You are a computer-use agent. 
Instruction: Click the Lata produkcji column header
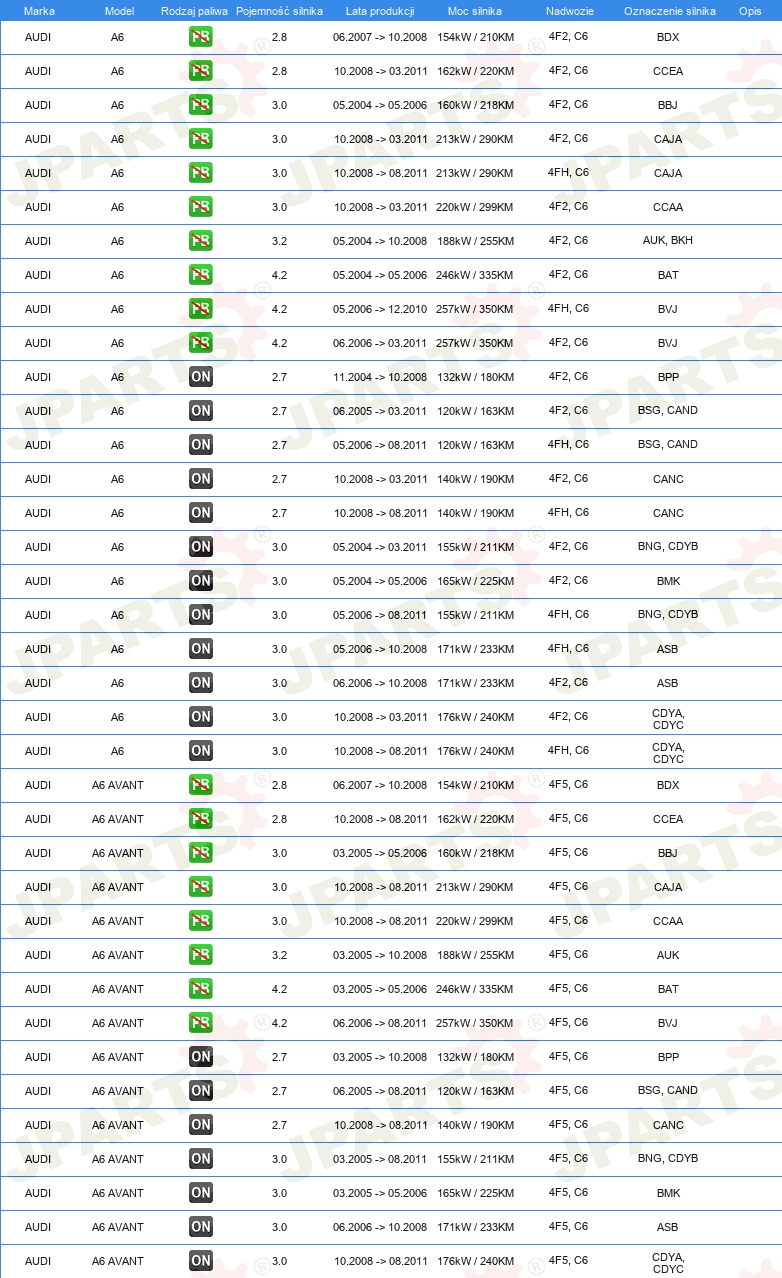(380, 11)
